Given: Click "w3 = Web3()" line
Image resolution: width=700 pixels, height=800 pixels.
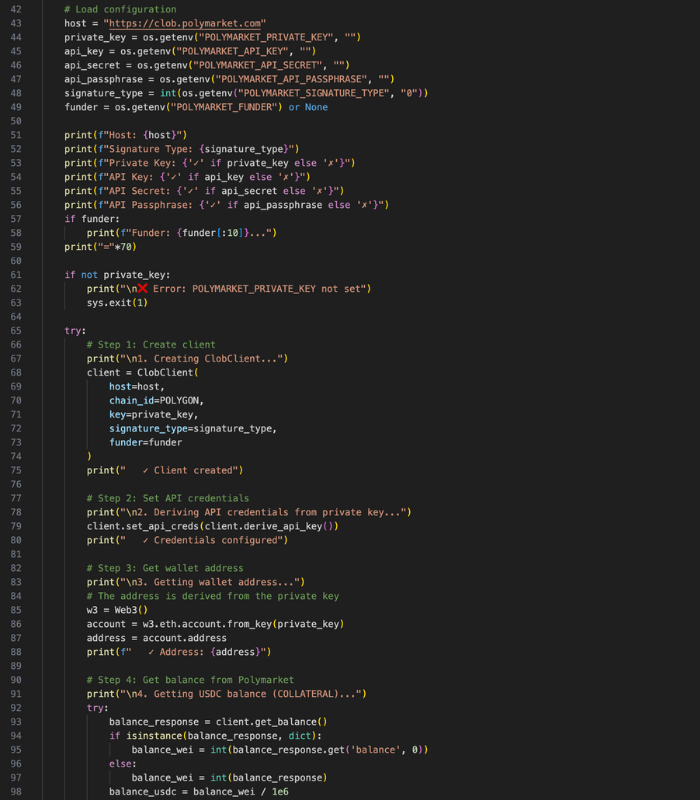Looking at the screenshot, I should click(117, 610).
